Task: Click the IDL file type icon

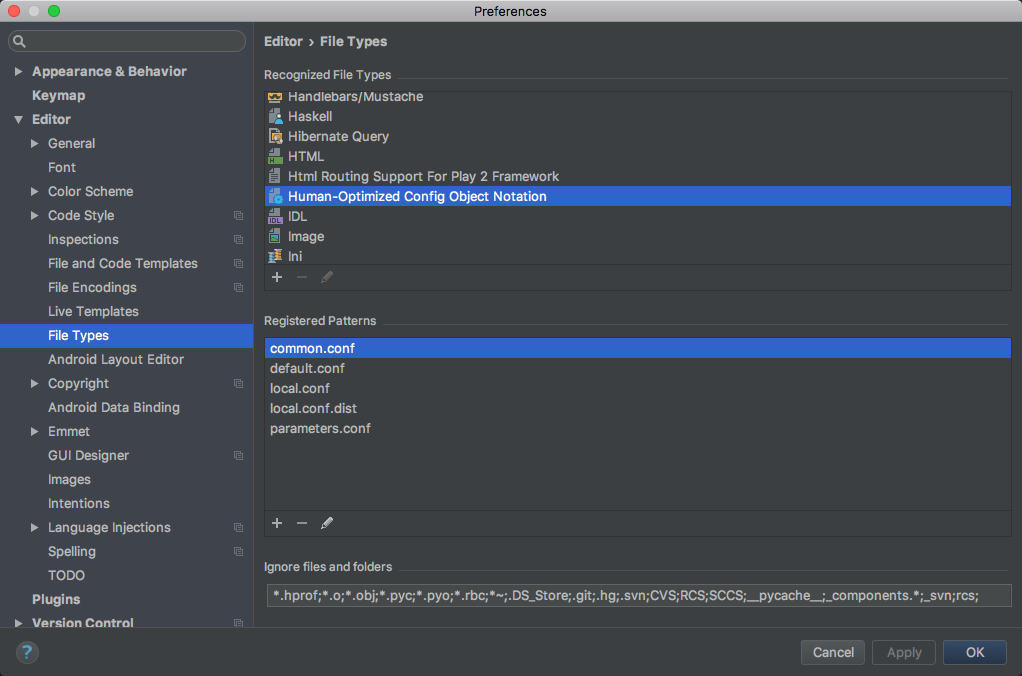Action: coord(276,216)
